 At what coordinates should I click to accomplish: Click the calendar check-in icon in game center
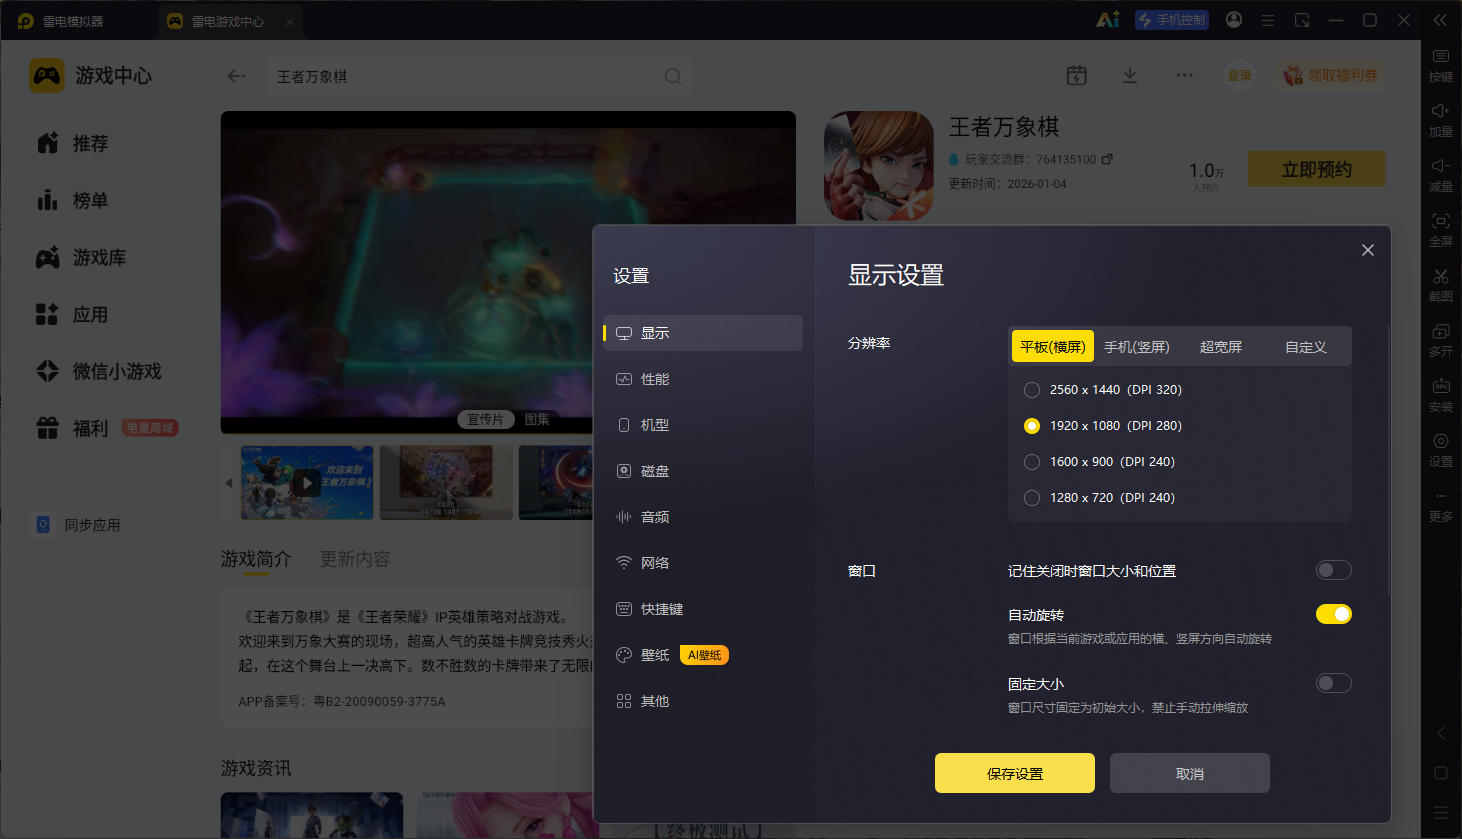point(1077,76)
